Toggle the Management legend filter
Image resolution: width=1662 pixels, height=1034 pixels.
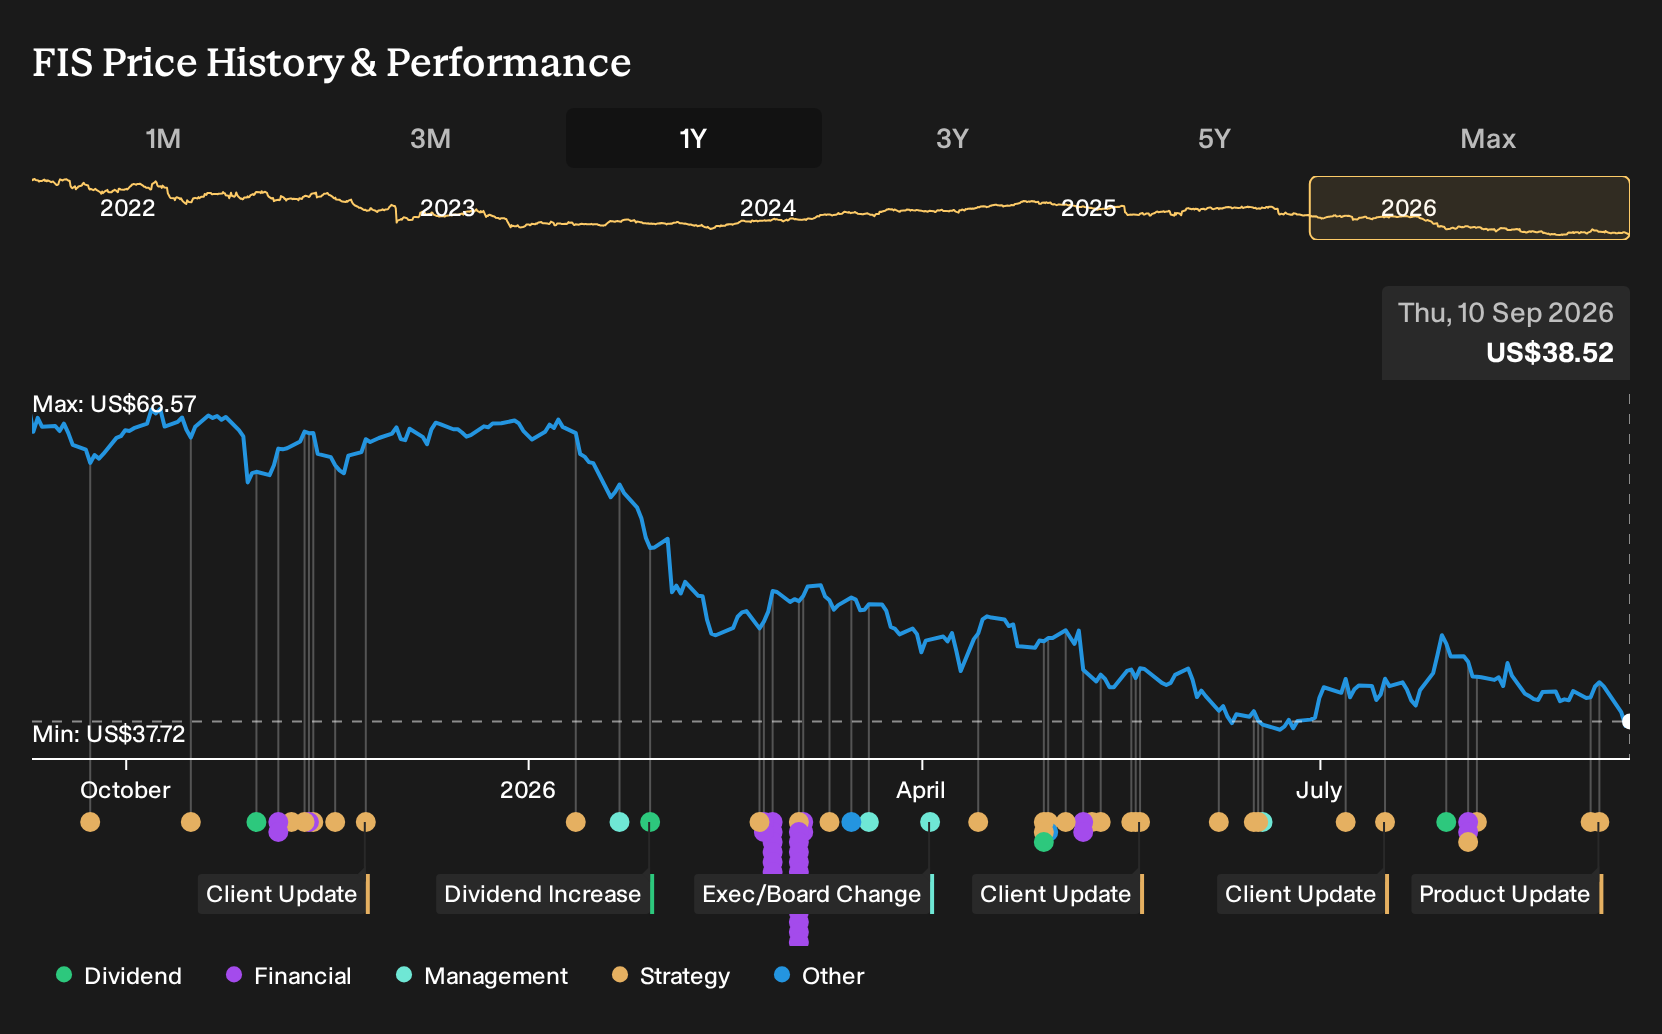482,976
